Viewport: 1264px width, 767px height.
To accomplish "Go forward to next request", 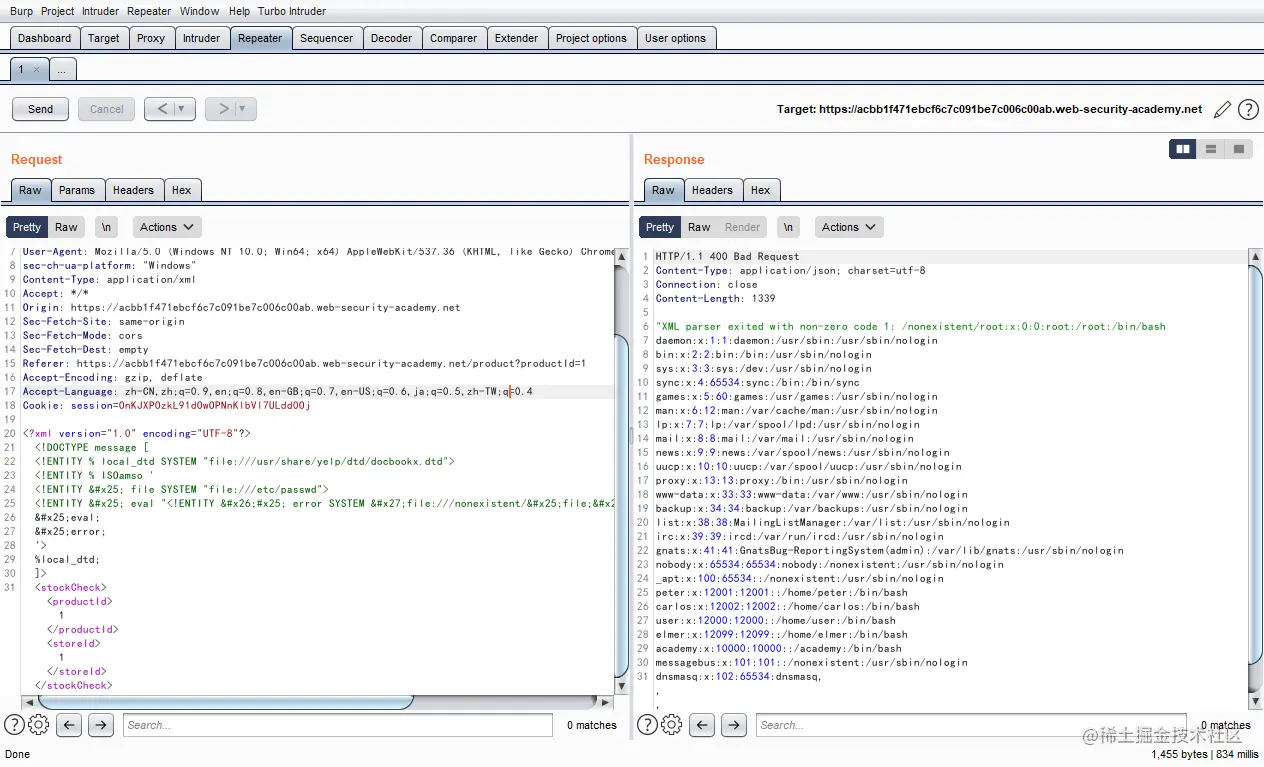I will 222,109.
